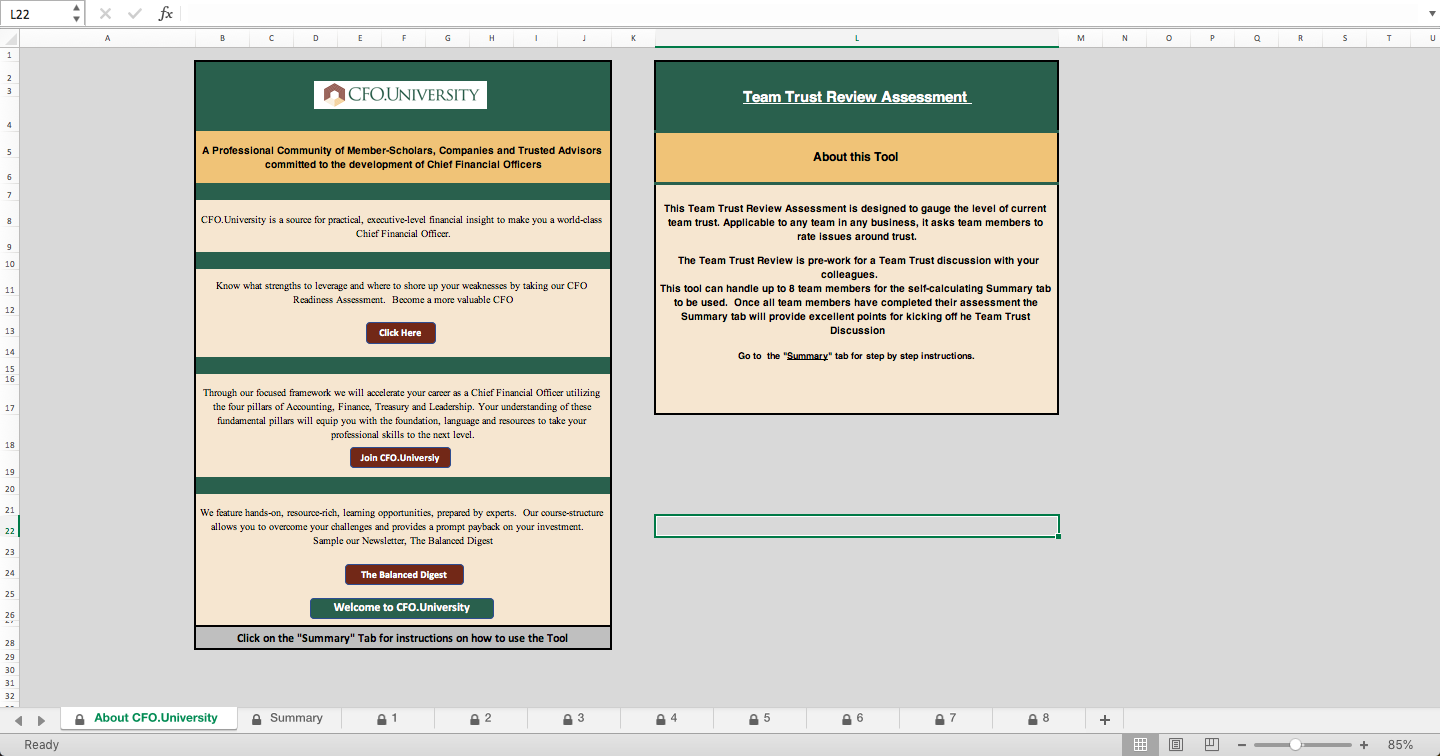The image size is (1440, 756).
Task: Adjust the zoom slider handle
Action: click(x=1295, y=745)
